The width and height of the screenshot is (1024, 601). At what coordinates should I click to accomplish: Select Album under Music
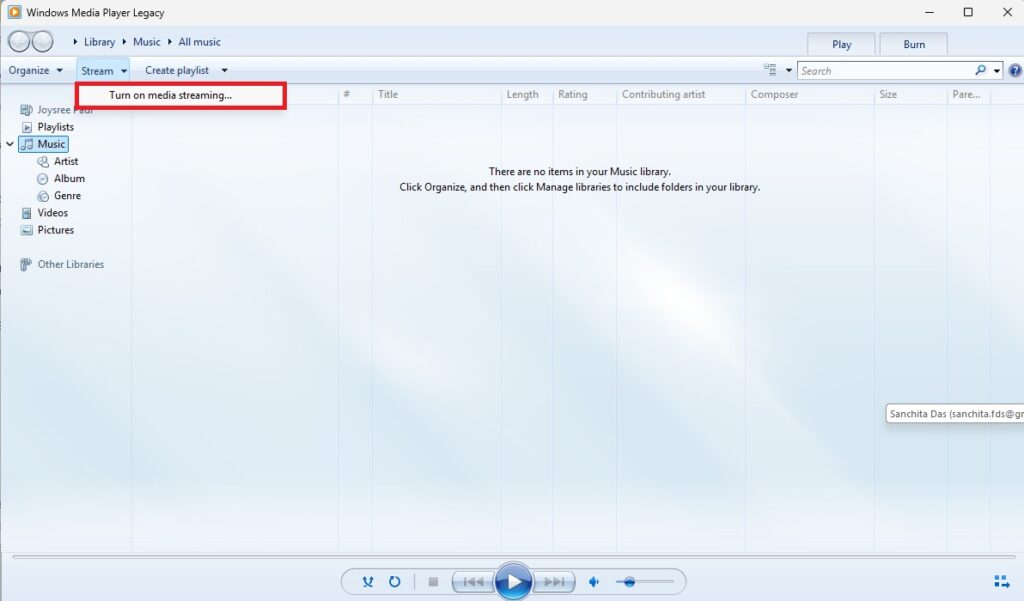[x=70, y=178]
